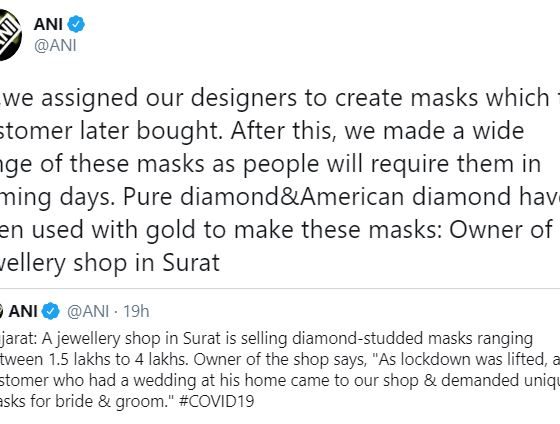Click the quoted tweet's small ANI avatar
Screen dimensions: 560x424
[1, 311]
